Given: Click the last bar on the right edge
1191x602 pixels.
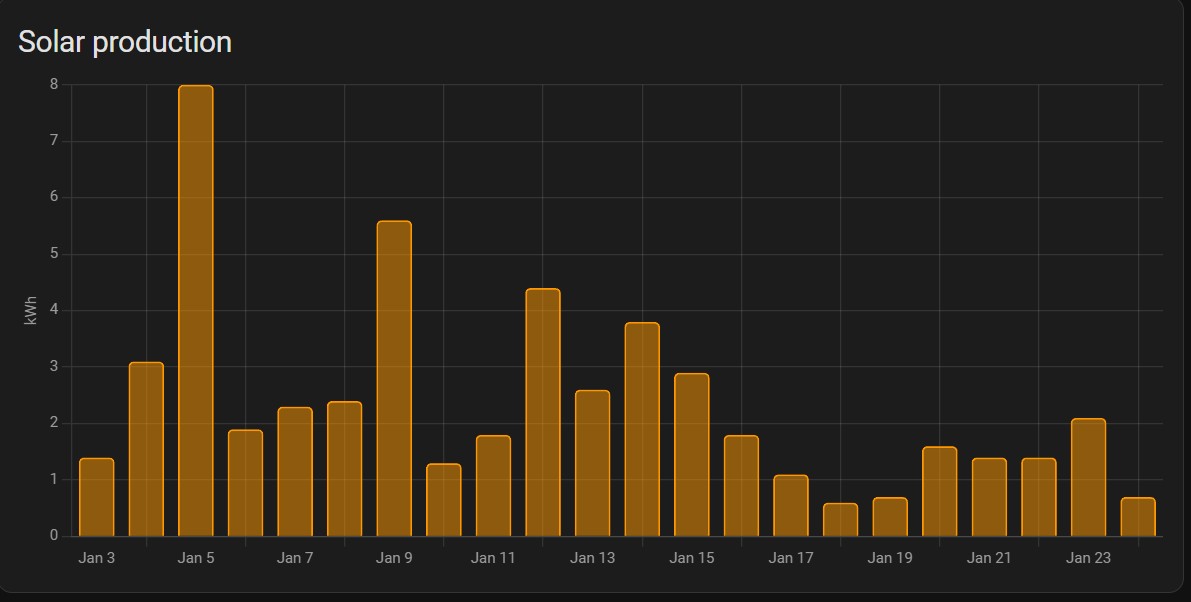Looking at the screenshot, I should click(1138, 516).
